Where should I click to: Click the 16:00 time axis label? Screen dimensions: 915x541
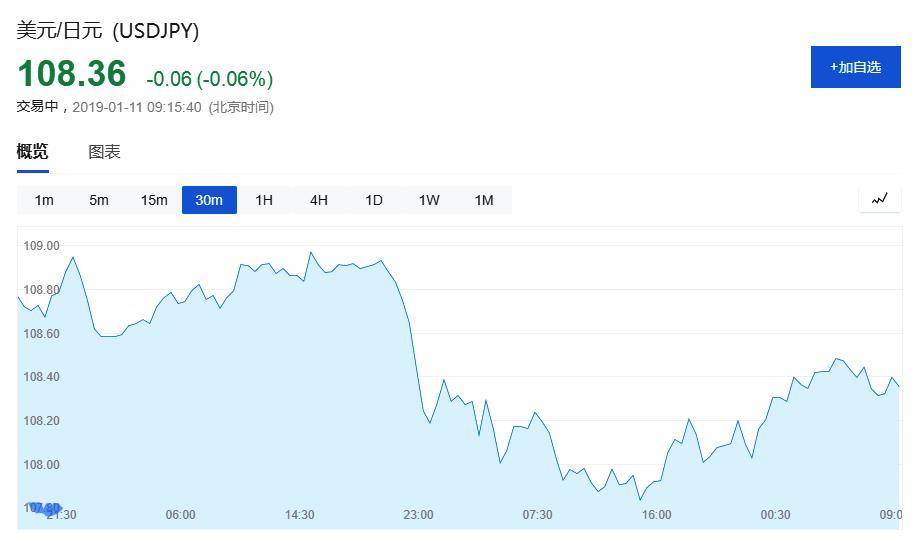656,515
